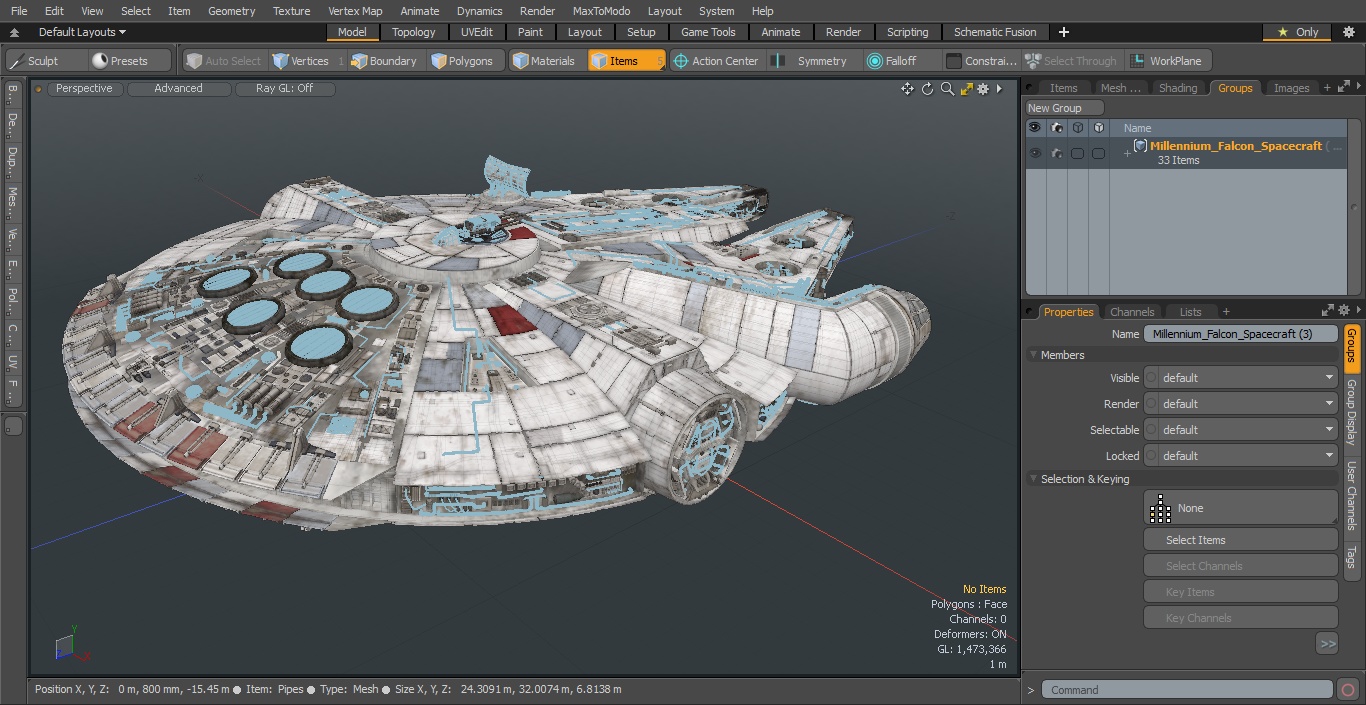Screen dimensions: 1366x705
Task: Toggle the fourth column checkbox for Millennium_Falcon_Spacecraft
Action: tap(1098, 153)
